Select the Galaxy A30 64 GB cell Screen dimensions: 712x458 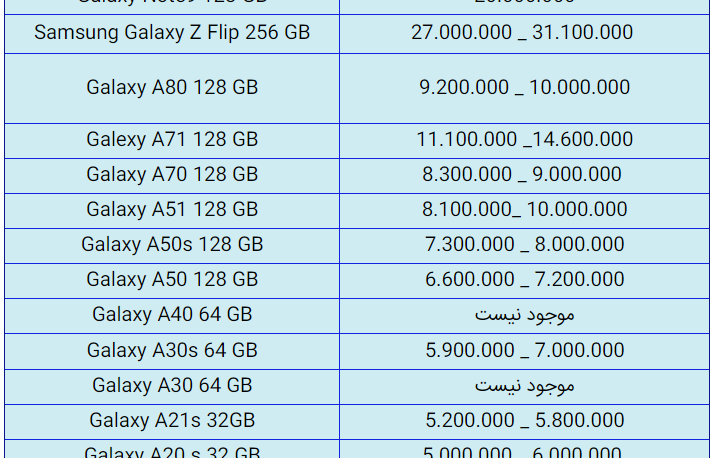tap(172, 385)
